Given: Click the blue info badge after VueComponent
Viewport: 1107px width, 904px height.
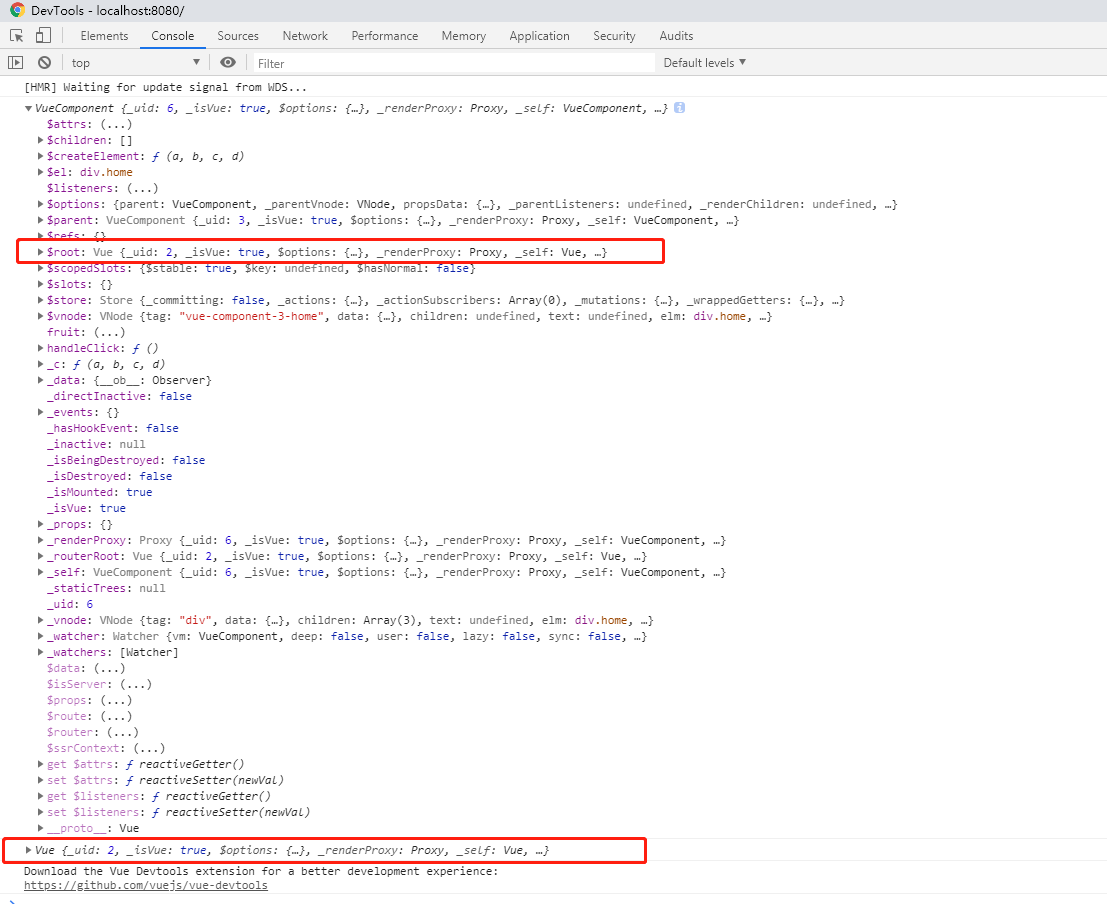Looking at the screenshot, I should (679, 108).
